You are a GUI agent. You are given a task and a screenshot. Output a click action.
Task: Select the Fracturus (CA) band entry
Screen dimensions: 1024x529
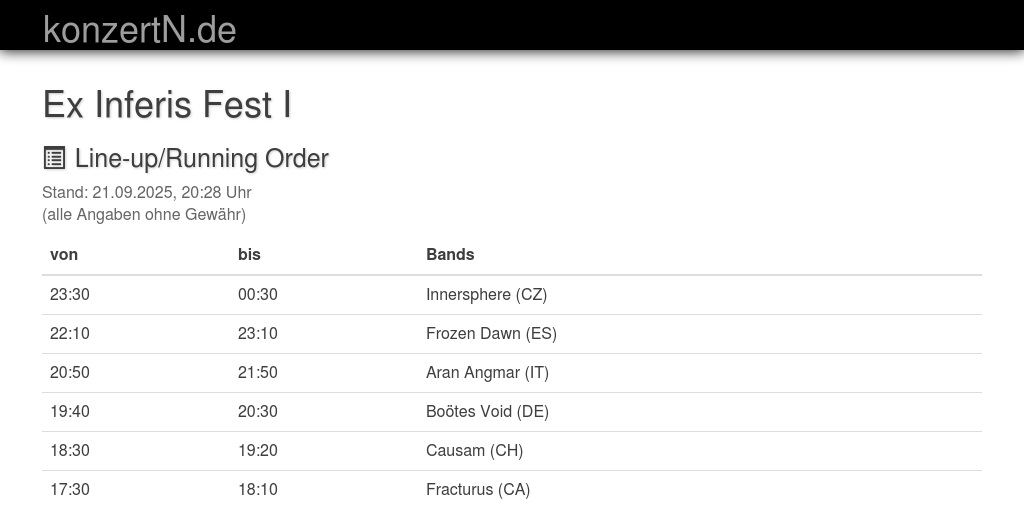478,489
